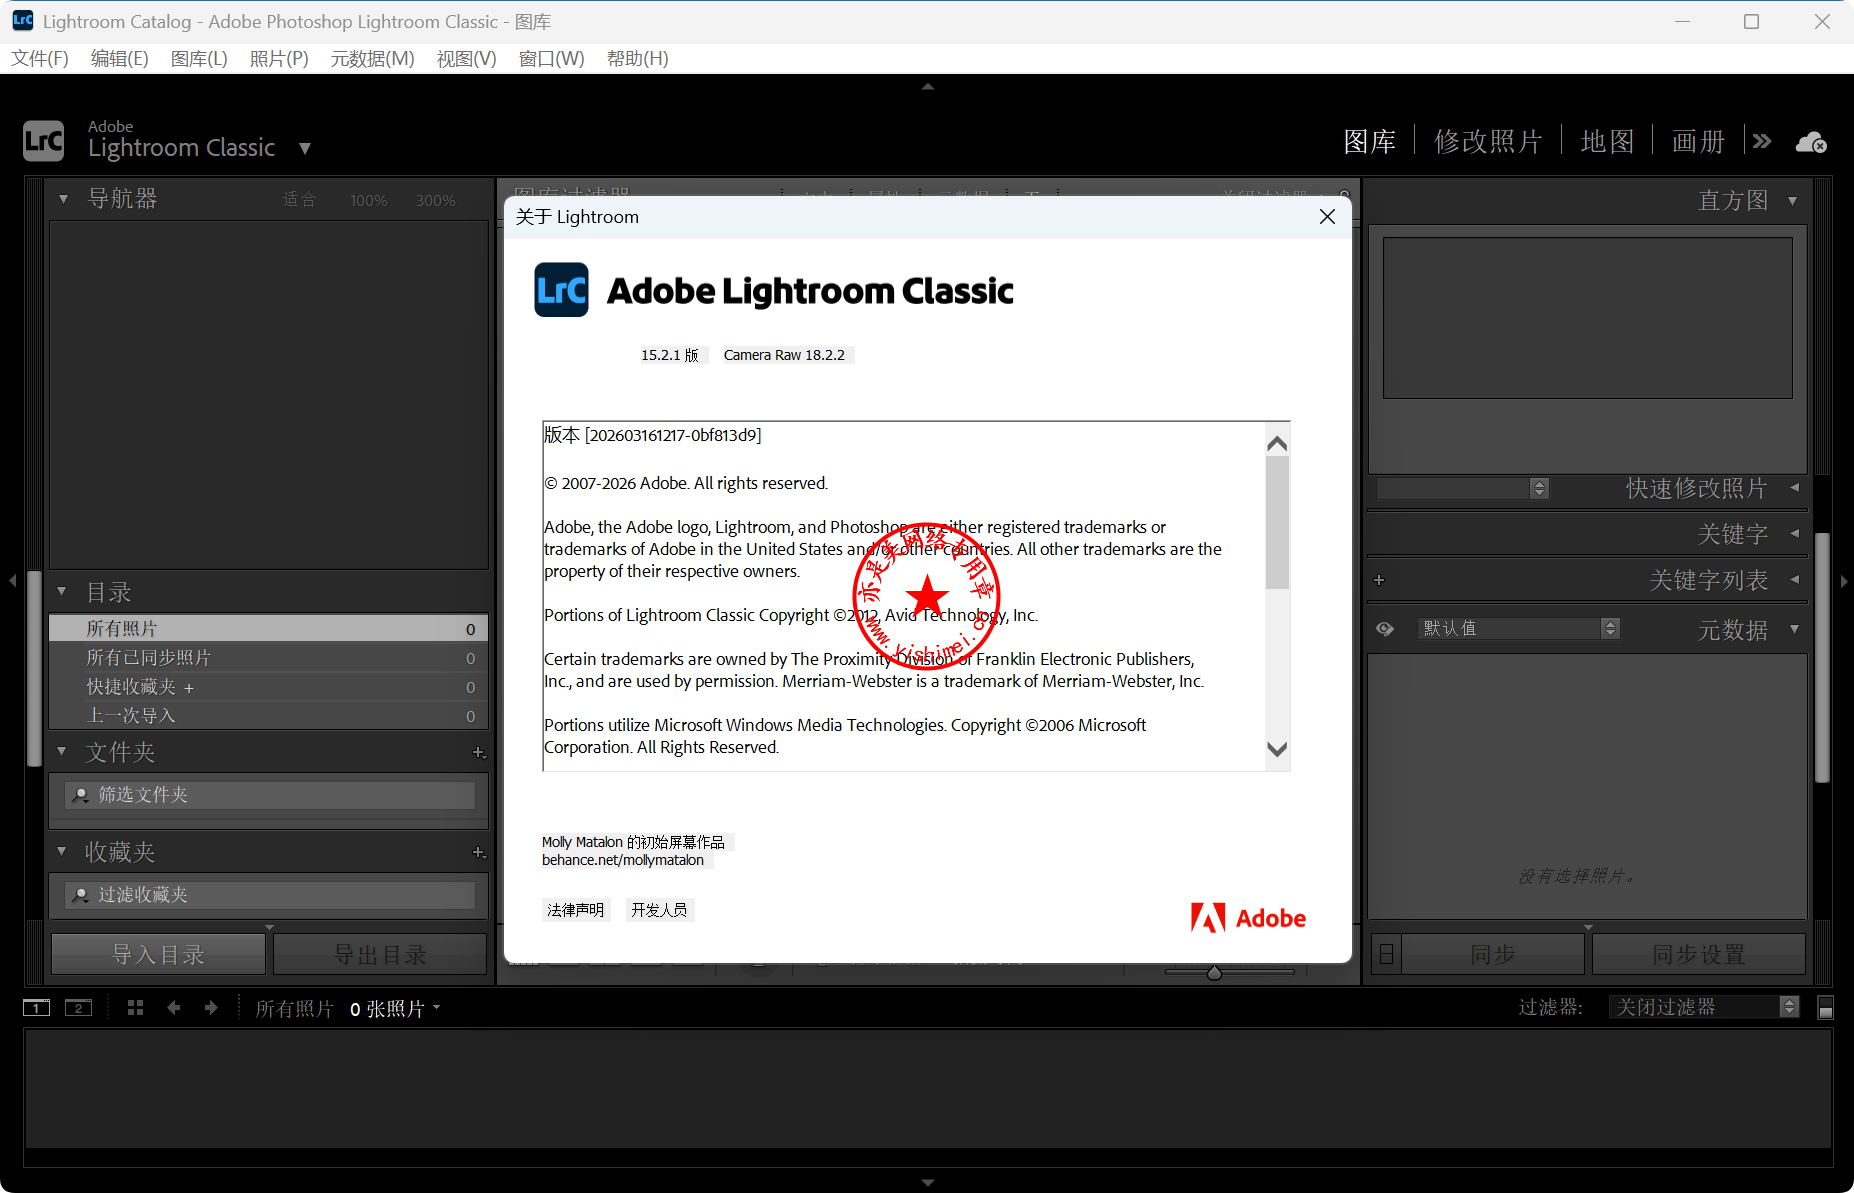The width and height of the screenshot is (1854, 1193).
Task: Open the 文件(F) menu
Action: (40, 58)
